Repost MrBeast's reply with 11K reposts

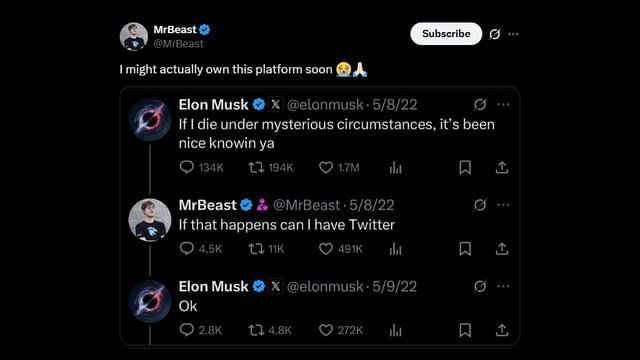[256, 249]
